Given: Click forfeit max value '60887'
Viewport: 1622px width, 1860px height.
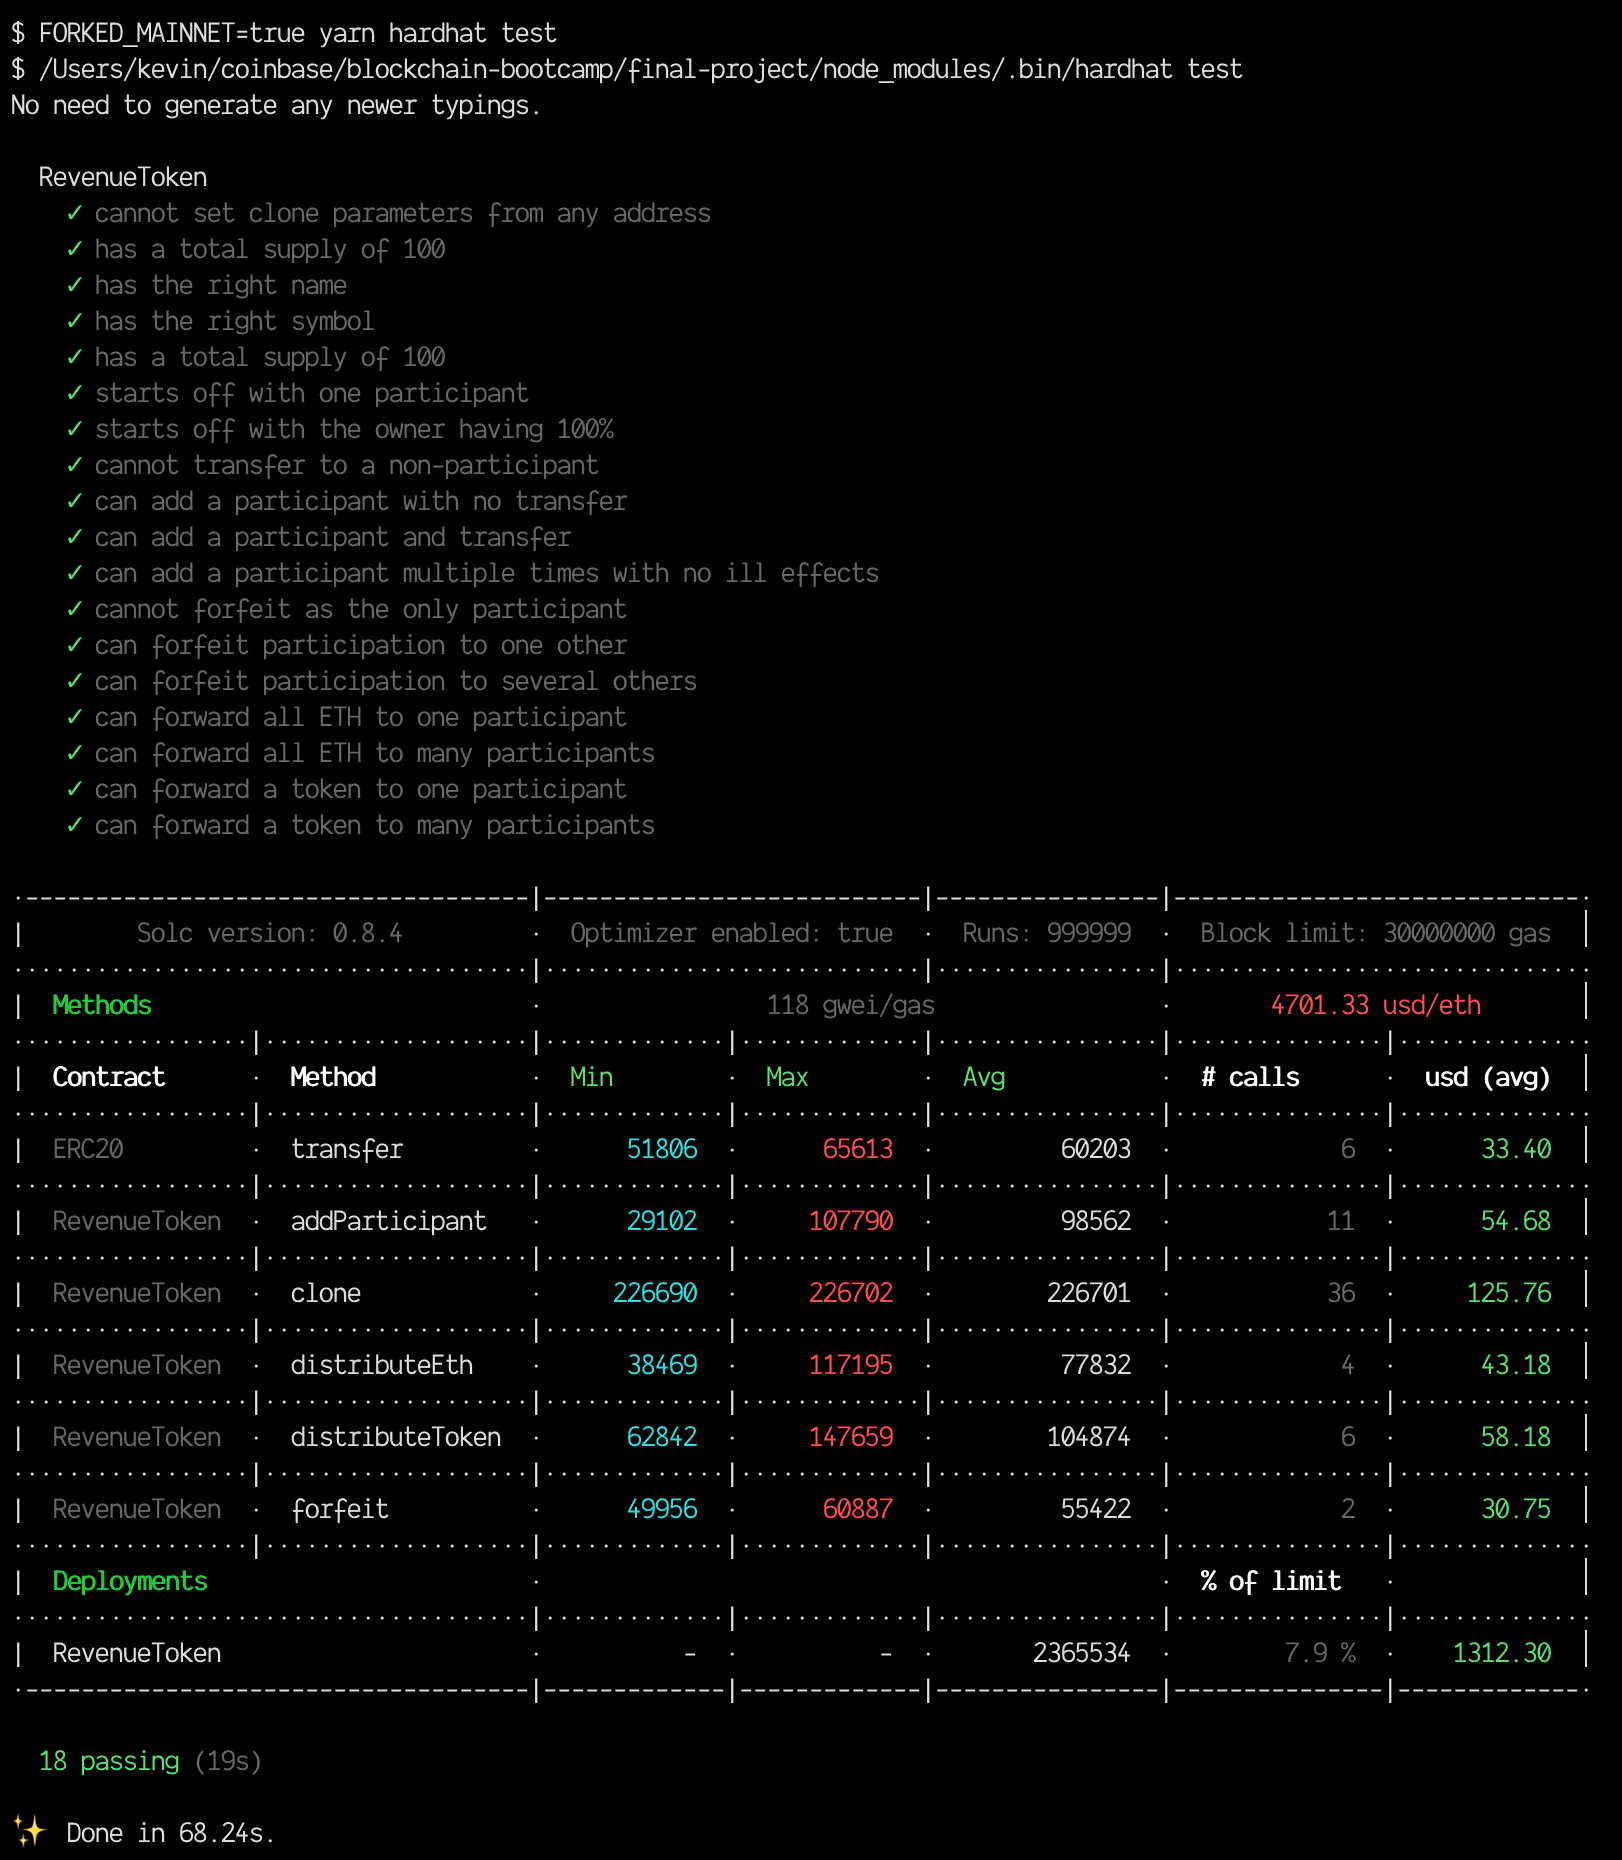Looking at the screenshot, I should pyautogui.click(x=858, y=1509).
